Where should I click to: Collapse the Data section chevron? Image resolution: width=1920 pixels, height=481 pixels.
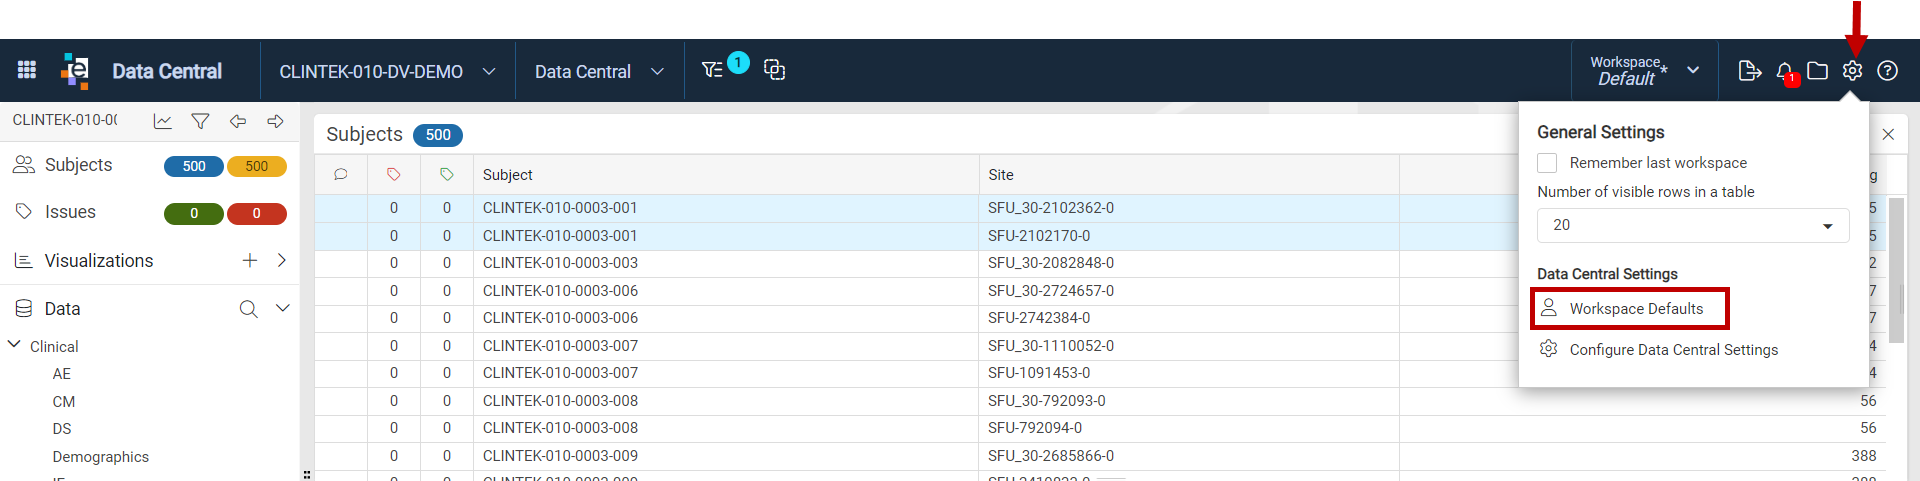pyautogui.click(x=283, y=308)
